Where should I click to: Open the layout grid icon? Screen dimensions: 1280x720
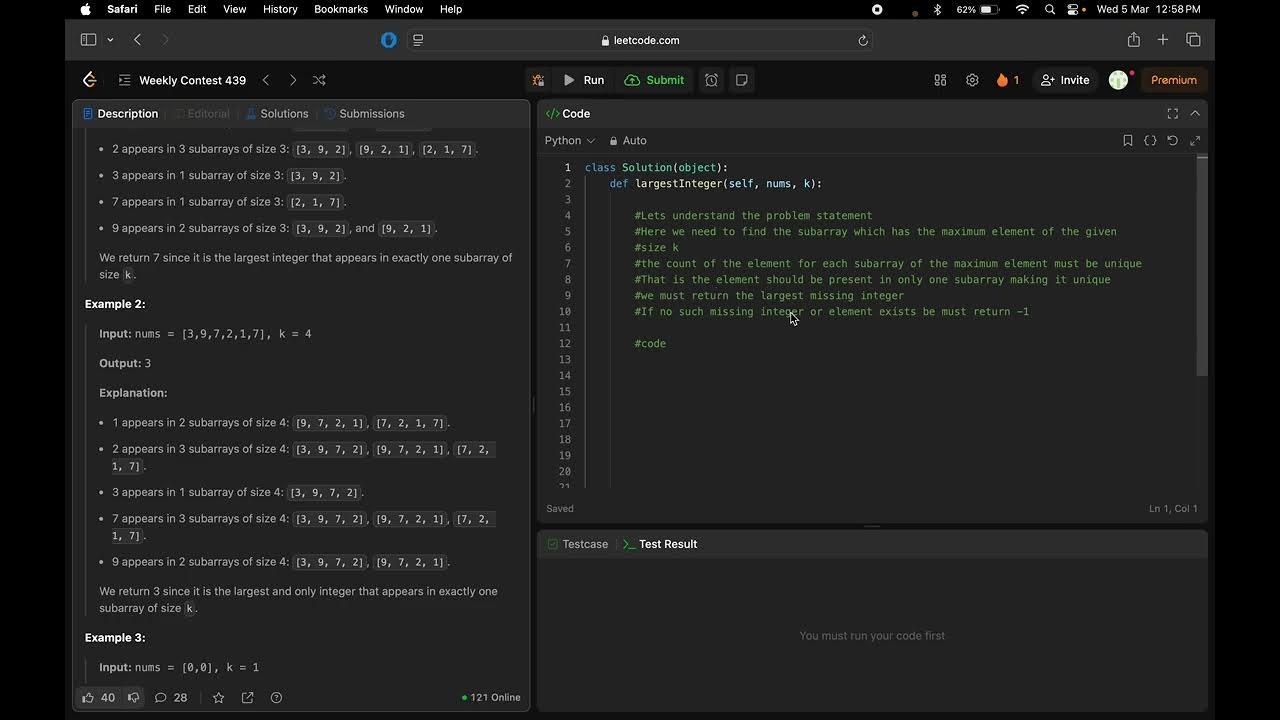click(x=940, y=80)
